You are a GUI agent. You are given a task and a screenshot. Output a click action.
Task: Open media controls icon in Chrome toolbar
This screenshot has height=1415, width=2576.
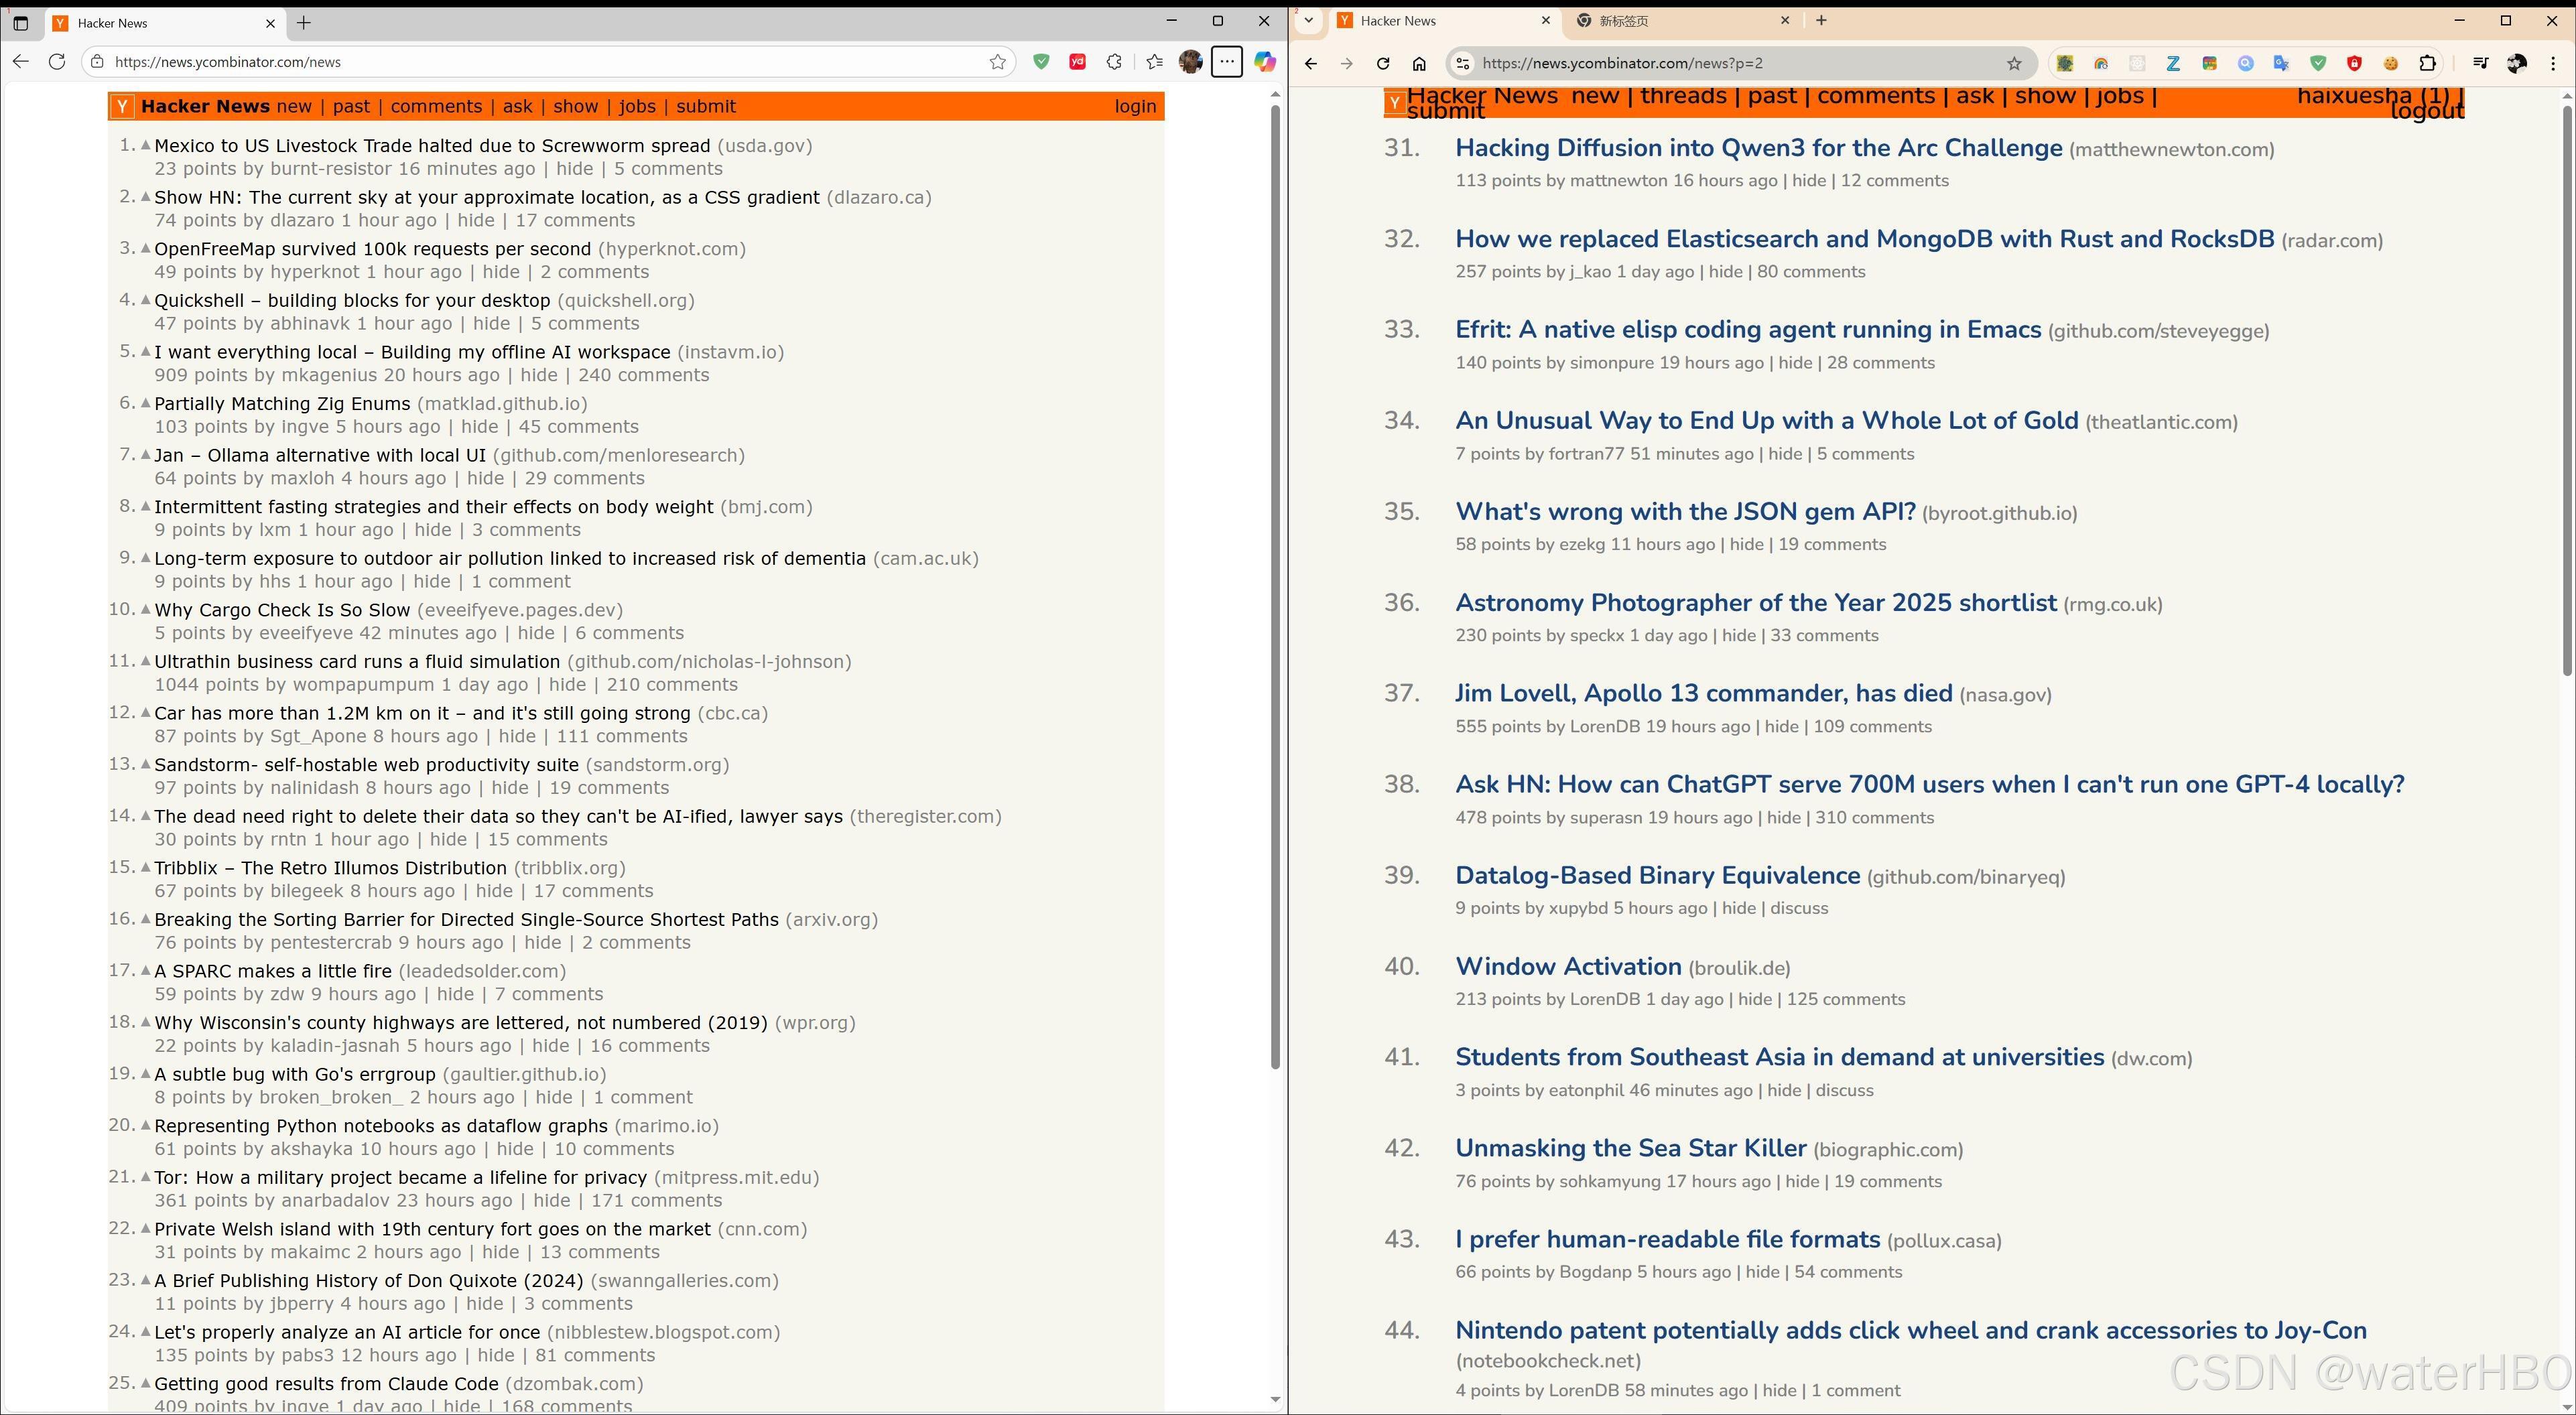(x=2480, y=64)
